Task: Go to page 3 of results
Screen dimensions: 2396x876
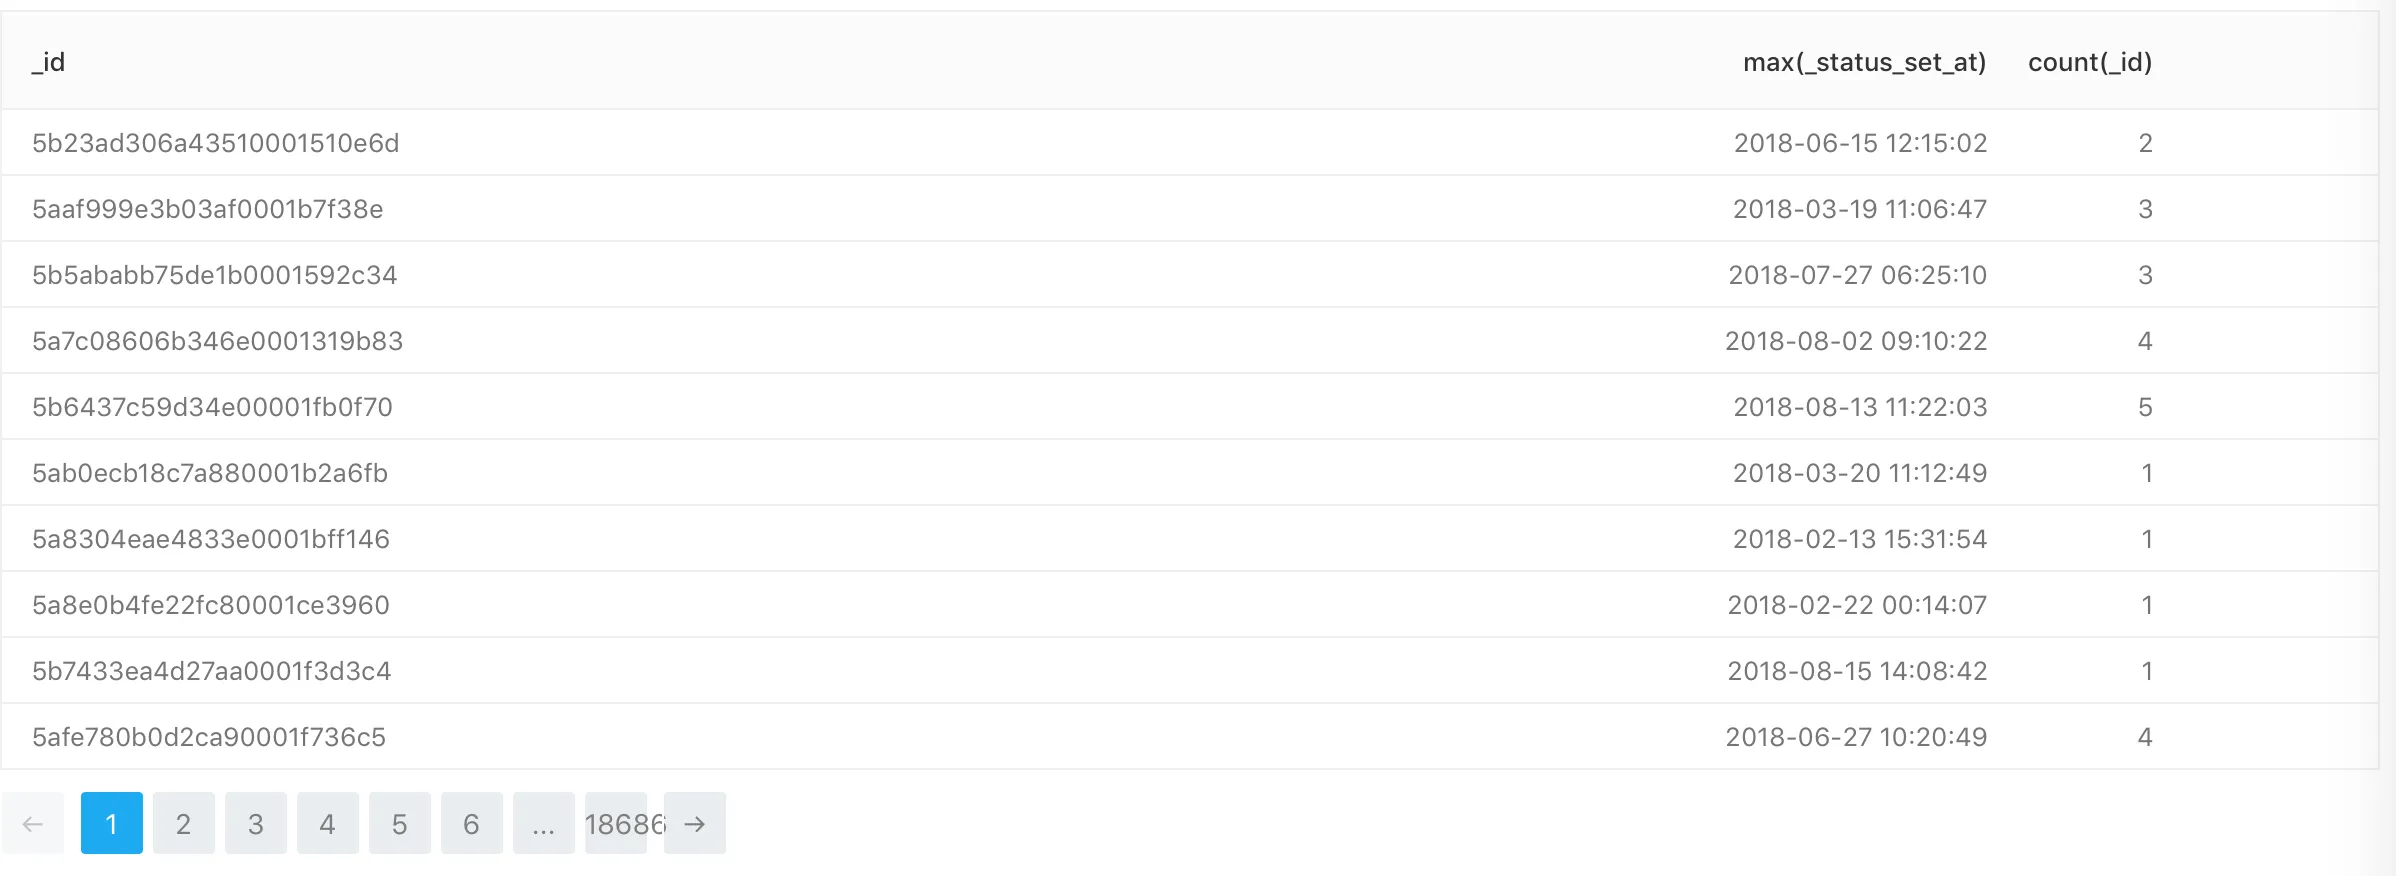Action: coord(255,823)
